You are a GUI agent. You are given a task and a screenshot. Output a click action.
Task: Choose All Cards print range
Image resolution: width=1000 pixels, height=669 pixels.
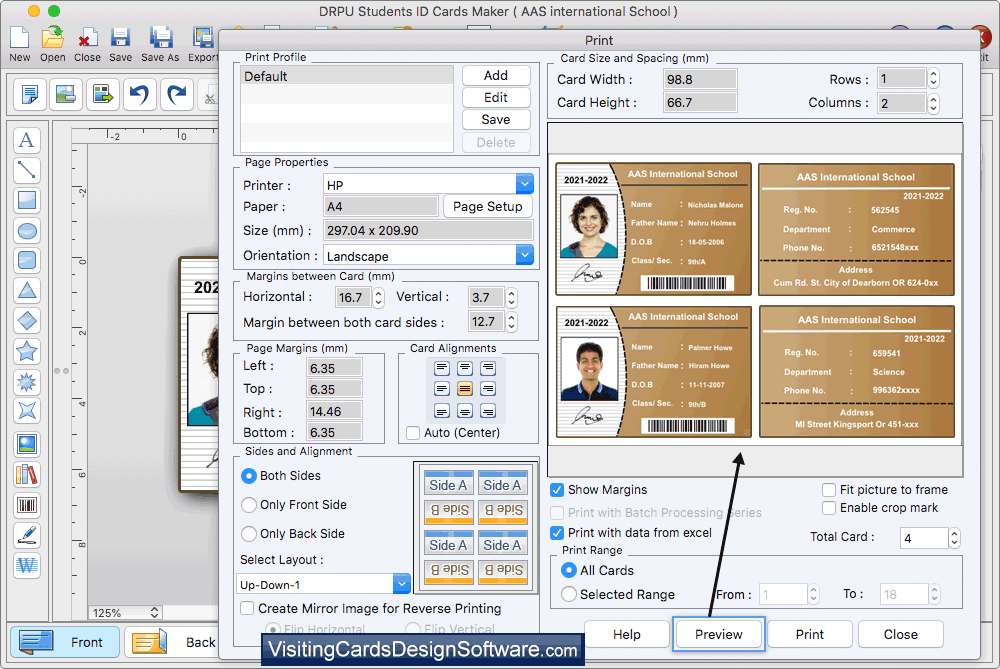(x=568, y=570)
